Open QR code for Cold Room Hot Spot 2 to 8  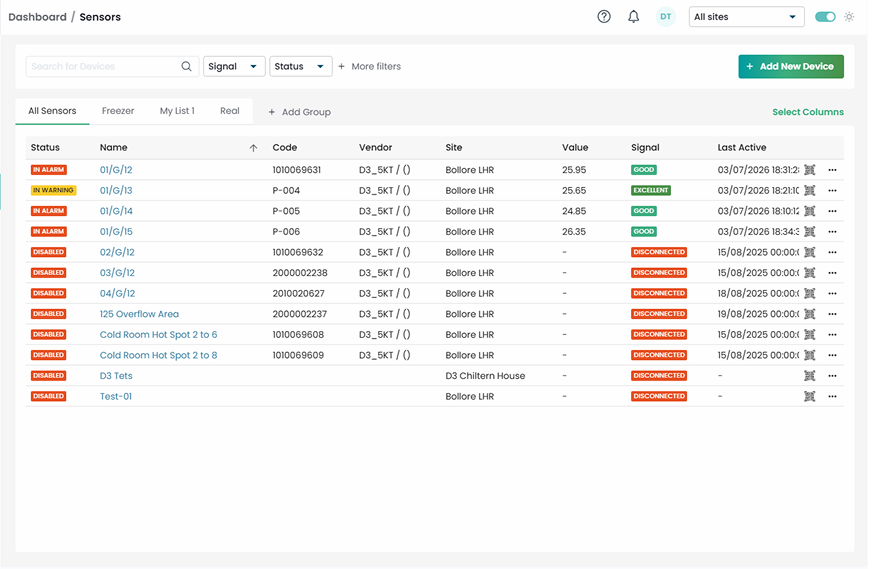(x=809, y=356)
